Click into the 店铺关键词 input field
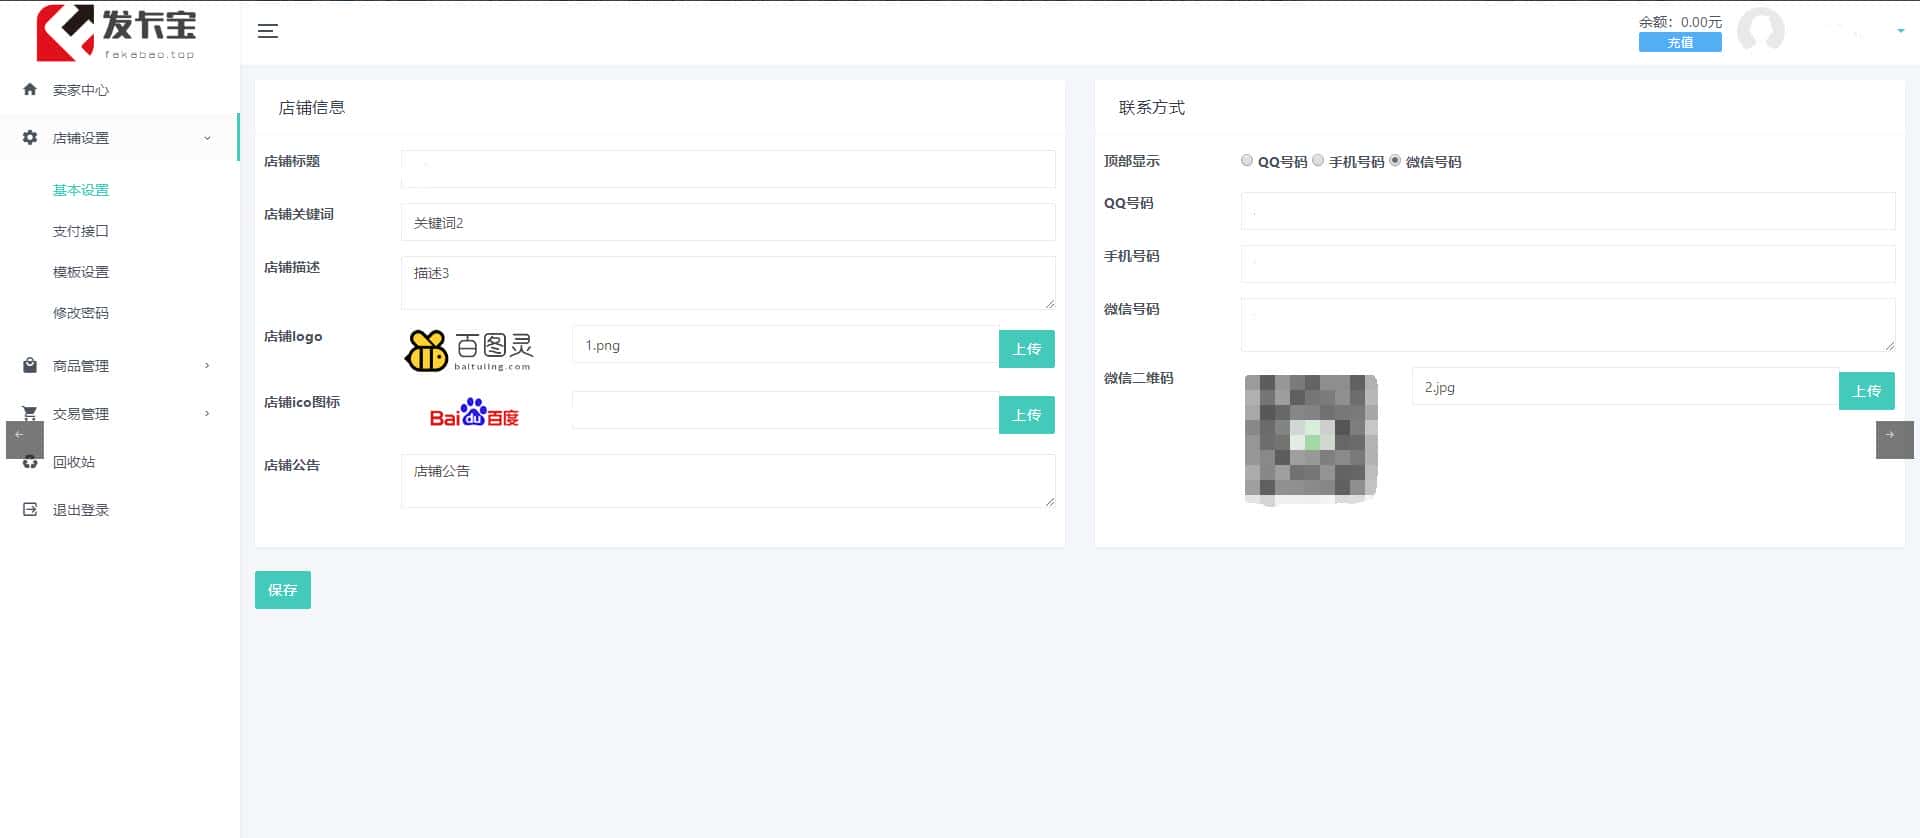The height and width of the screenshot is (838, 1920). click(727, 222)
